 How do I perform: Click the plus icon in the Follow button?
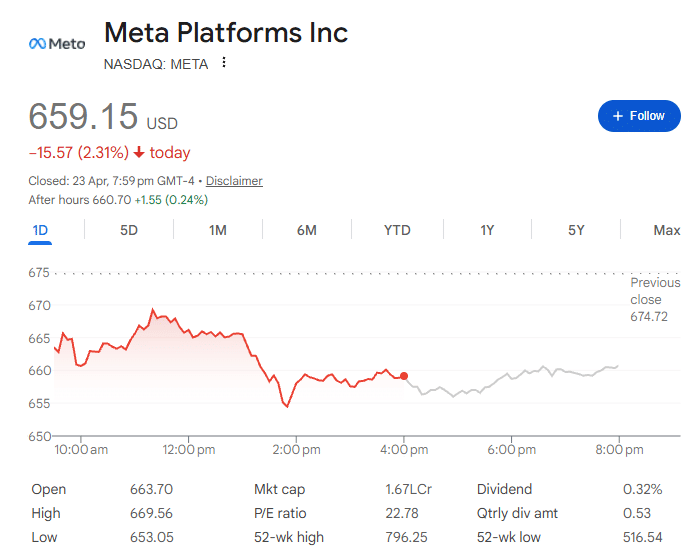point(618,116)
